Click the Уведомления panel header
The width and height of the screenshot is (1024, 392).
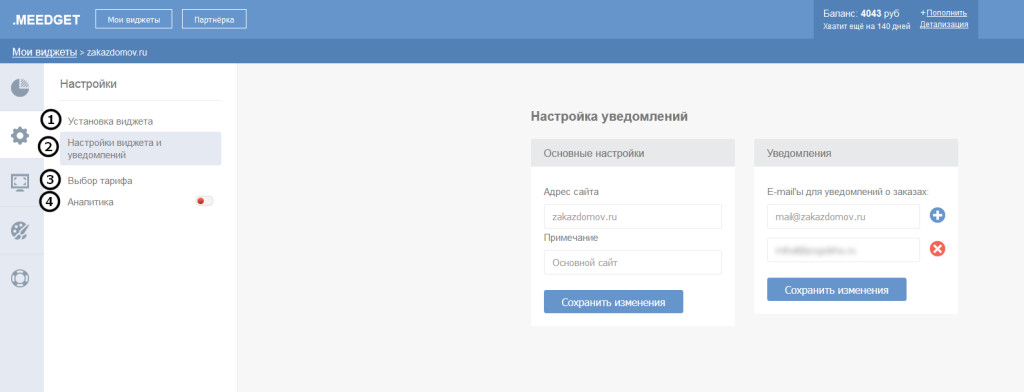pyautogui.click(x=856, y=153)
